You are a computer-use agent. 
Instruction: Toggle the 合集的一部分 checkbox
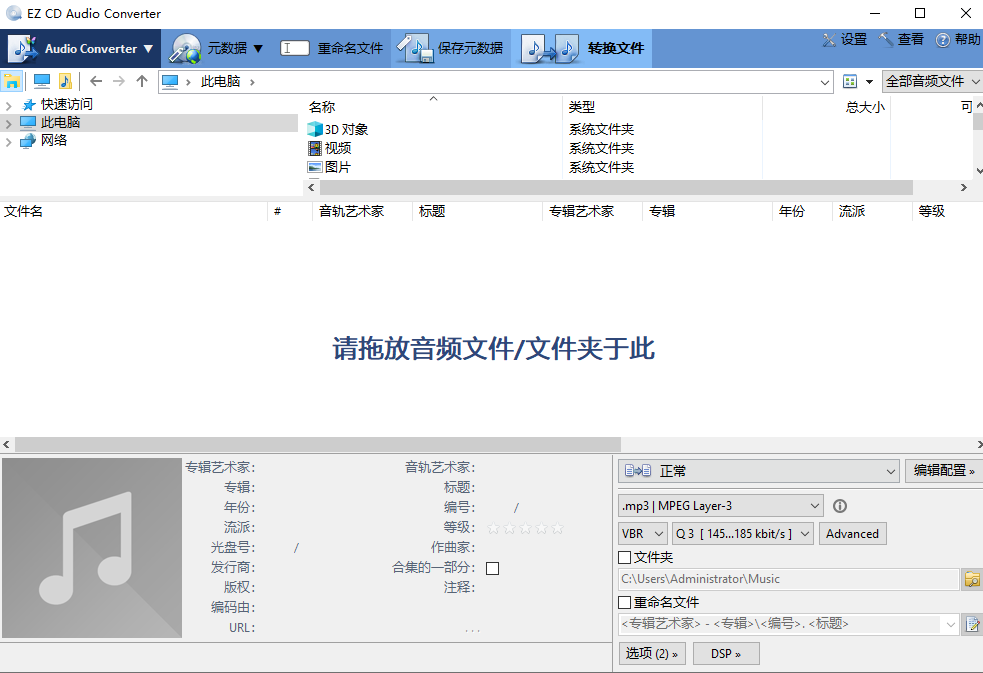coord(493,568)
